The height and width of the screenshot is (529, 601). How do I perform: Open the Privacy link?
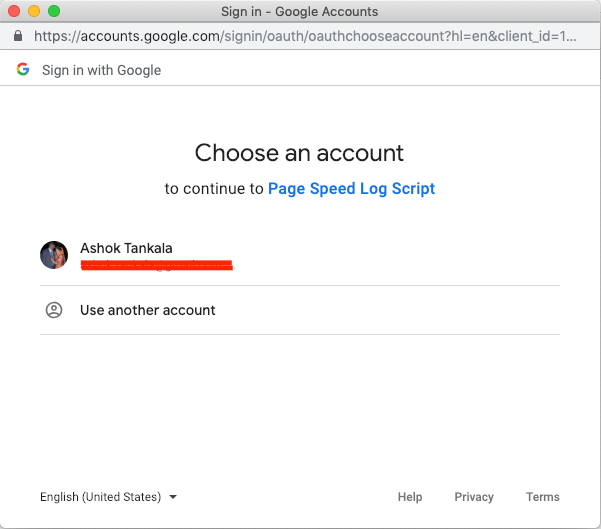point(474,497)
